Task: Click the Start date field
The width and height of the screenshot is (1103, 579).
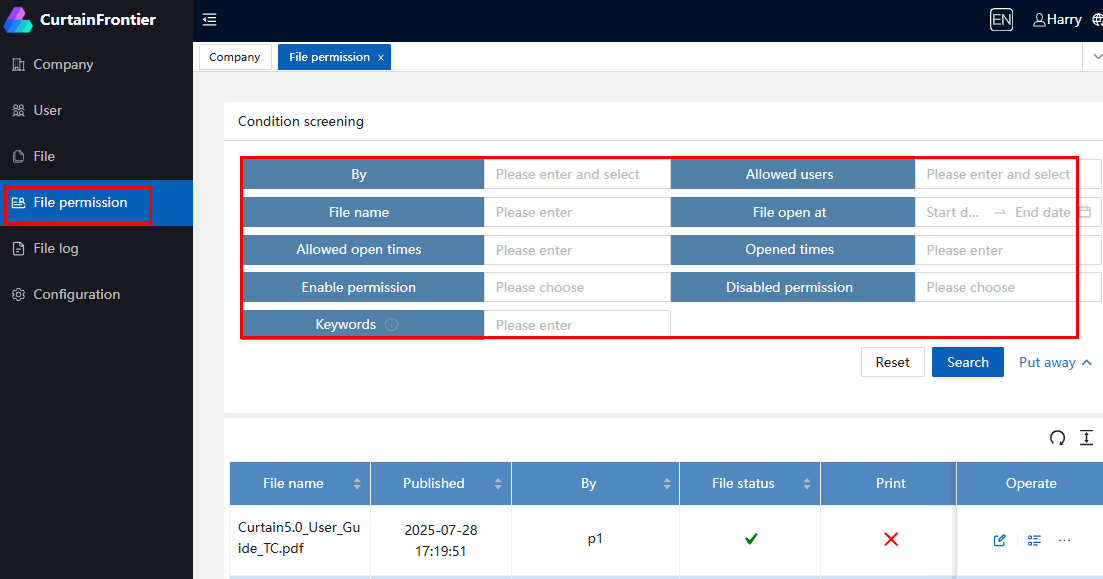Action: click(x=953, y=212)
